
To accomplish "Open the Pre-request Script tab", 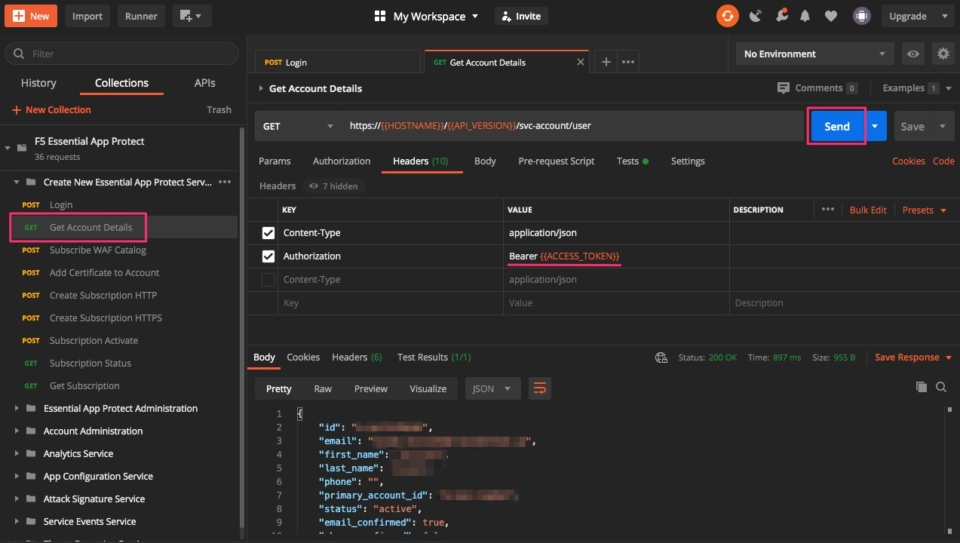I will [x=556, y=161].
